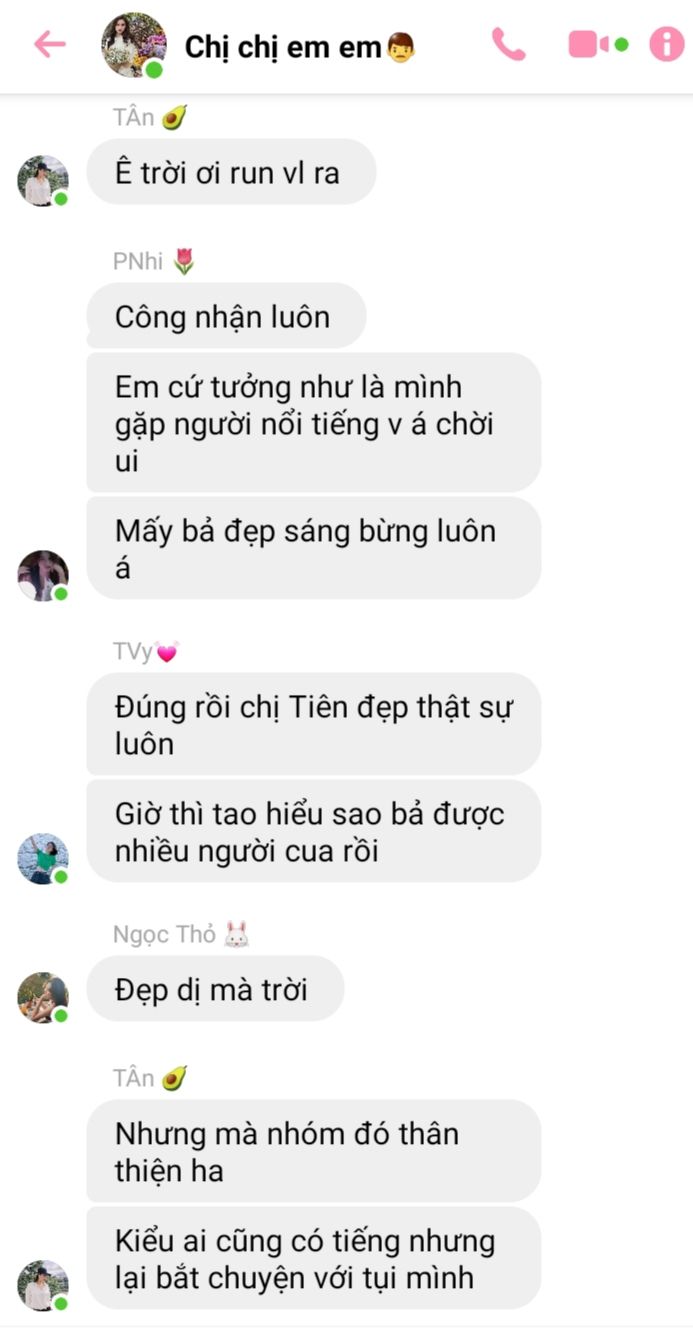Select the message 'Công nhận luôn'
Screen dimensions: 693x1329
[226, 316]
